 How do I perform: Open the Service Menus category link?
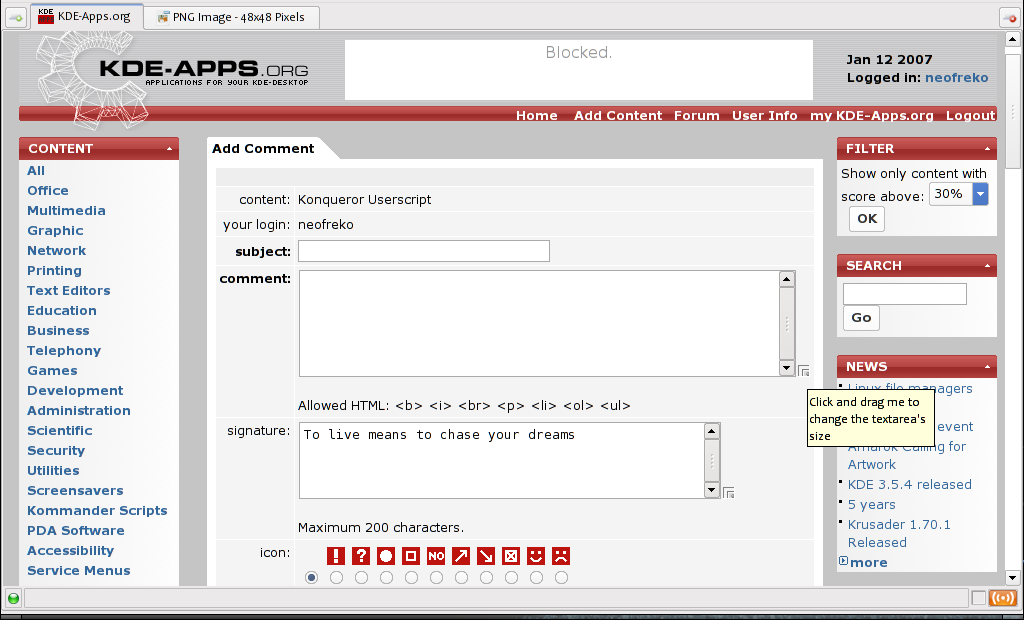[78, 570]
